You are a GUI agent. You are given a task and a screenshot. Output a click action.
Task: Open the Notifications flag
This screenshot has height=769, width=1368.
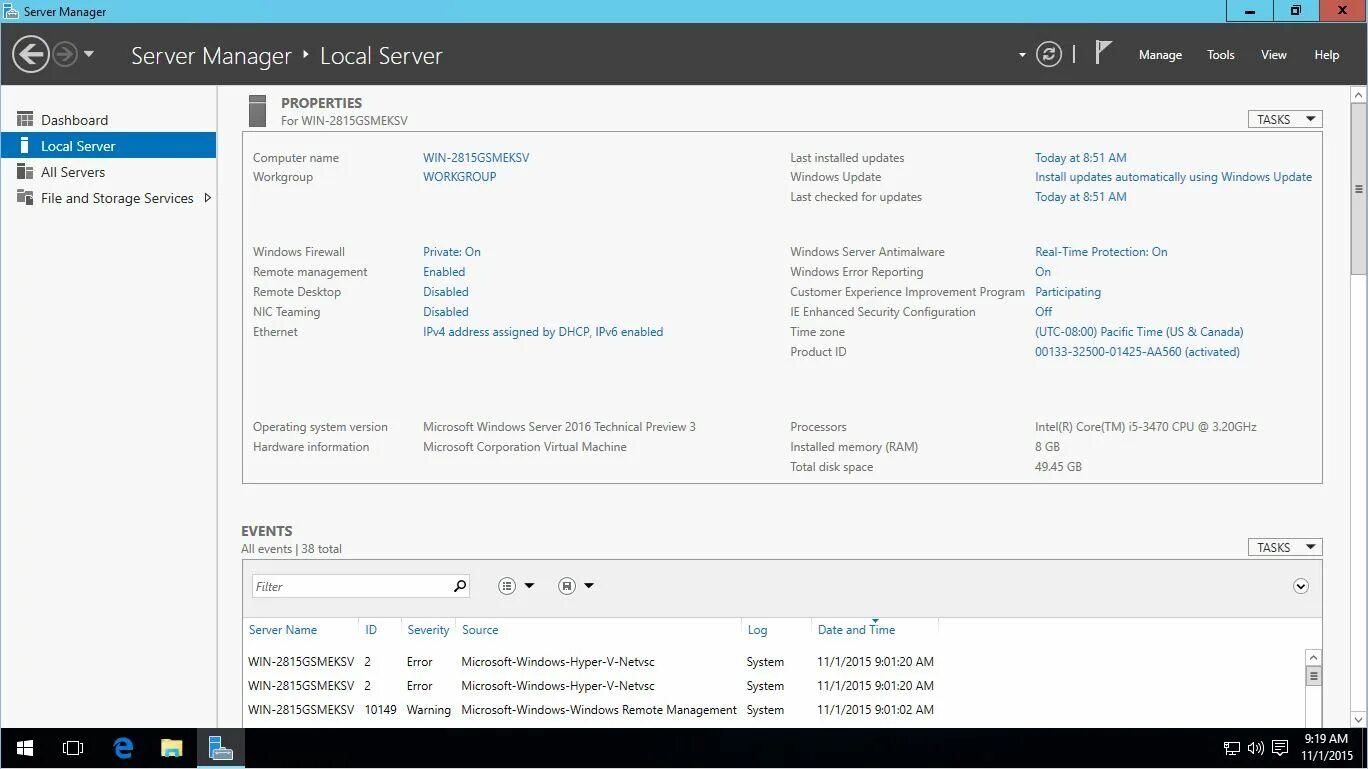coord(1103,53)
